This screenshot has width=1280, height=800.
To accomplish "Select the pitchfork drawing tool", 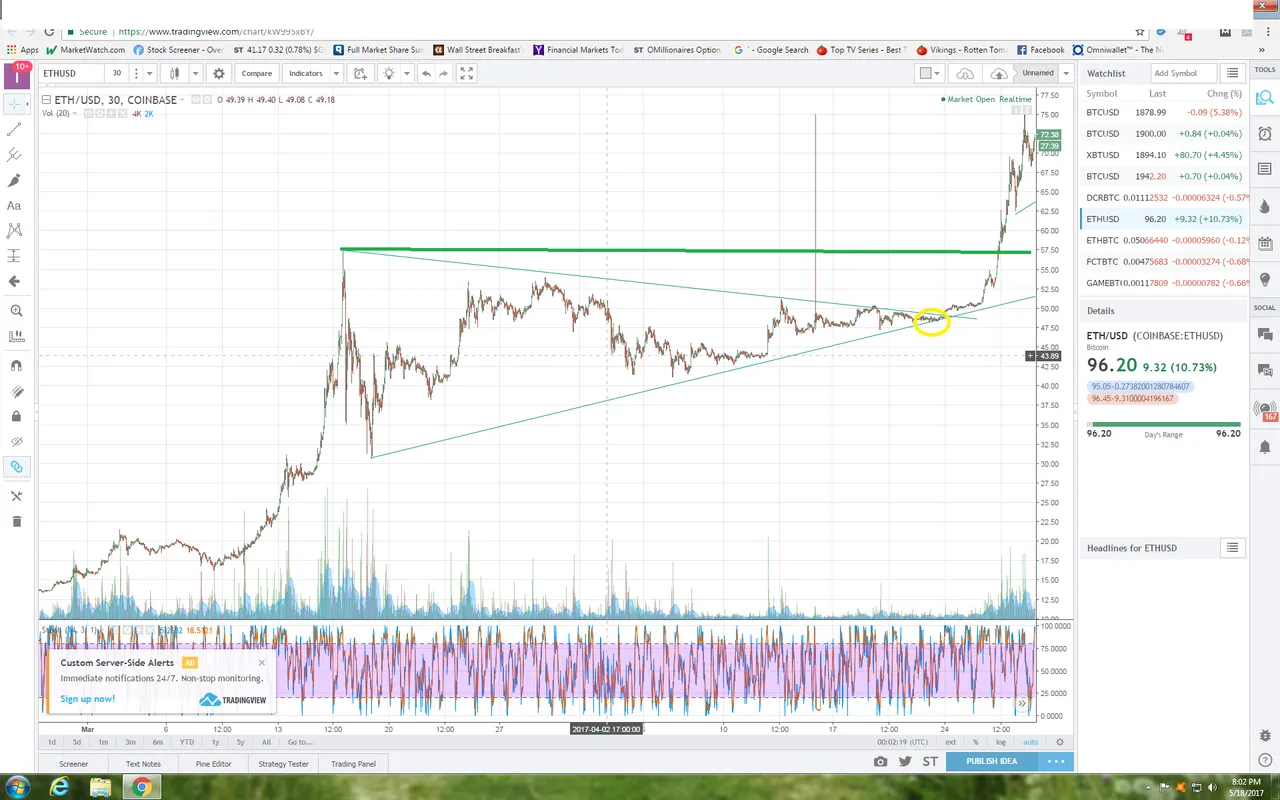I will 14,155.
